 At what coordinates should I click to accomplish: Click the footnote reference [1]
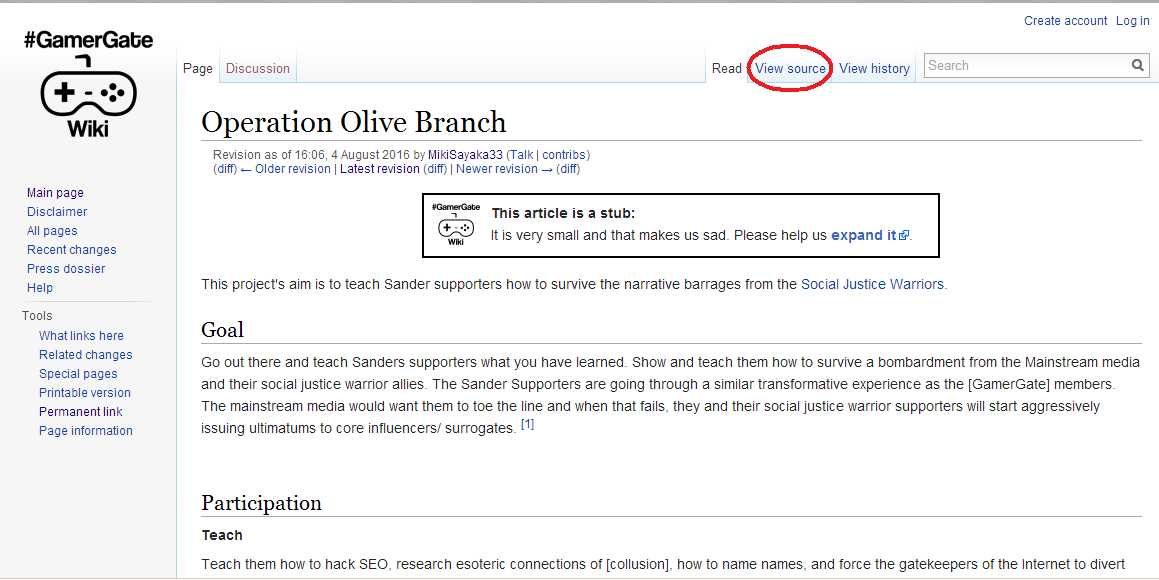point(528,424)
